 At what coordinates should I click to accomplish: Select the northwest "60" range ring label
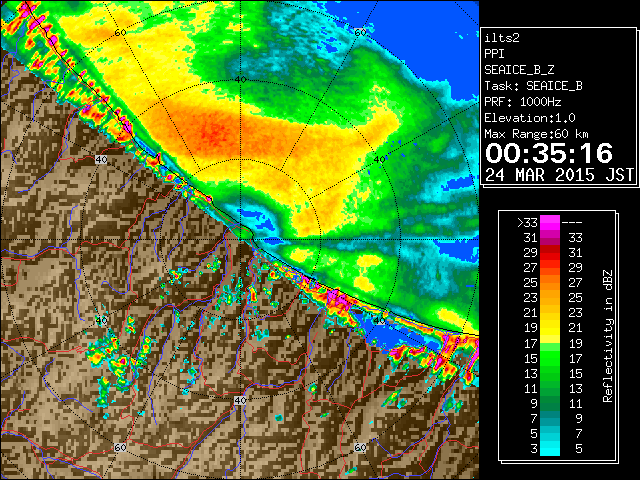tap(120, 32)
